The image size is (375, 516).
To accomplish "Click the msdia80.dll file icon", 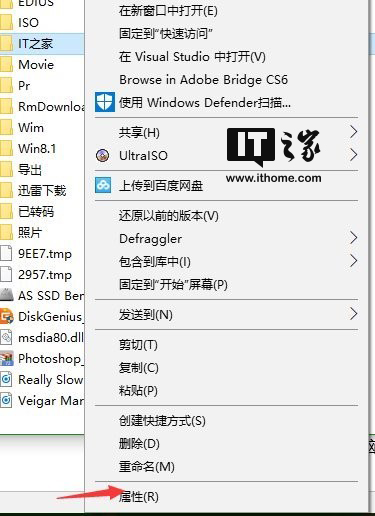I will pyautogui.click(x=6, y=337).
